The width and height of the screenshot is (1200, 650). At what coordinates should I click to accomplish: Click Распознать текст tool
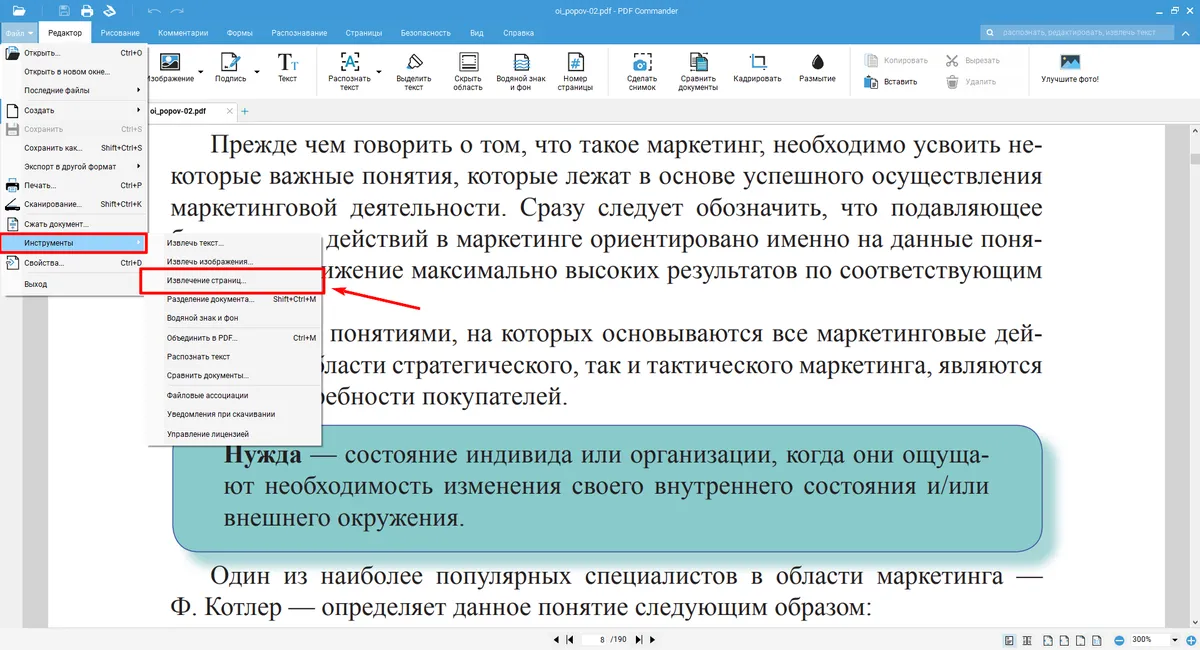349,72
